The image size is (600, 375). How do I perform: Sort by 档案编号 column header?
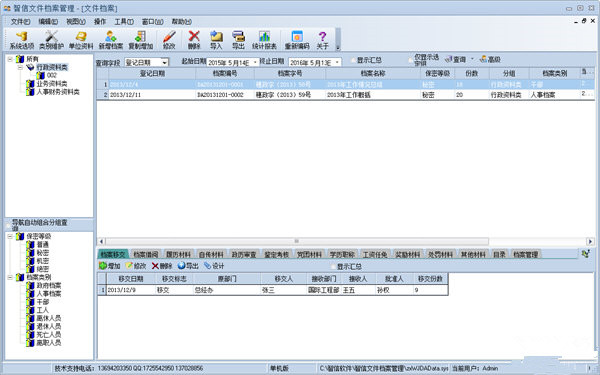pos(225,73)
